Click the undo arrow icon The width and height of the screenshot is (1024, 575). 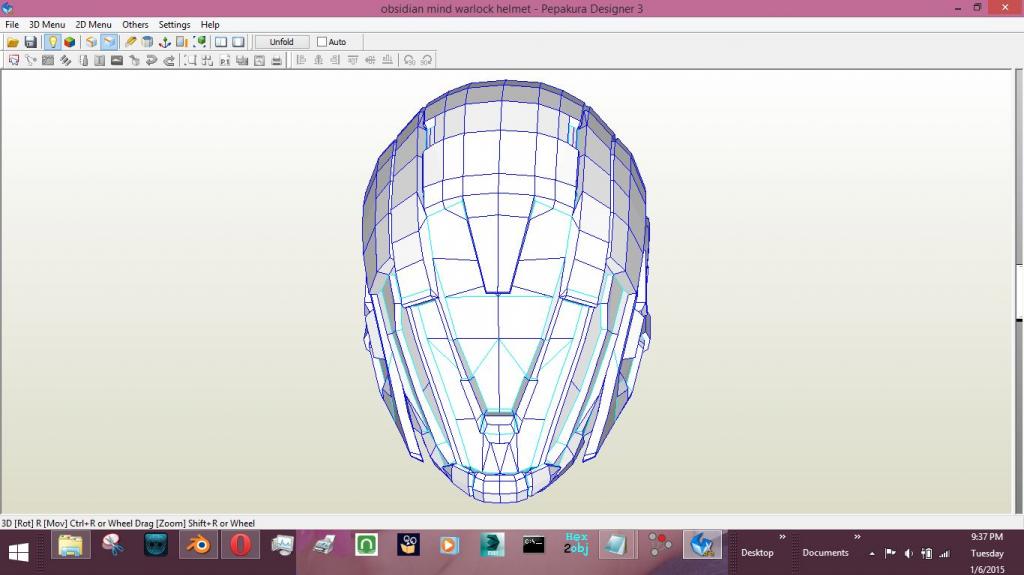(x=152, y=60)
